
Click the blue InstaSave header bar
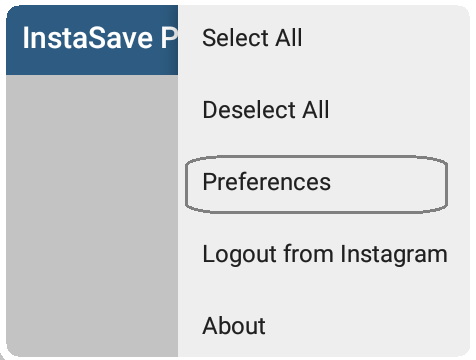click(92, 40)
